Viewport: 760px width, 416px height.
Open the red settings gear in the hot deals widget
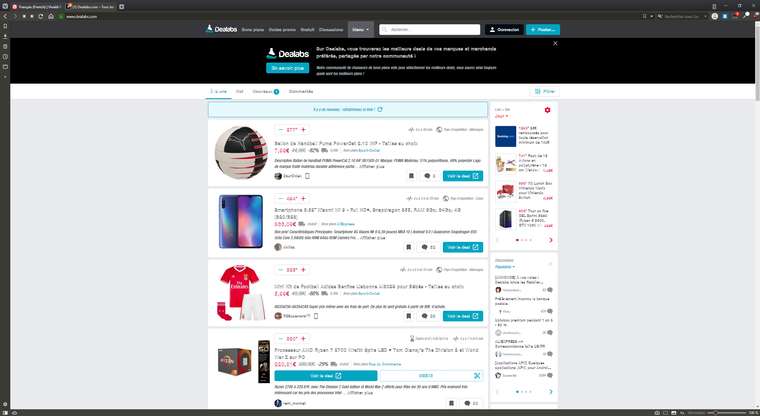pos(547,110)
